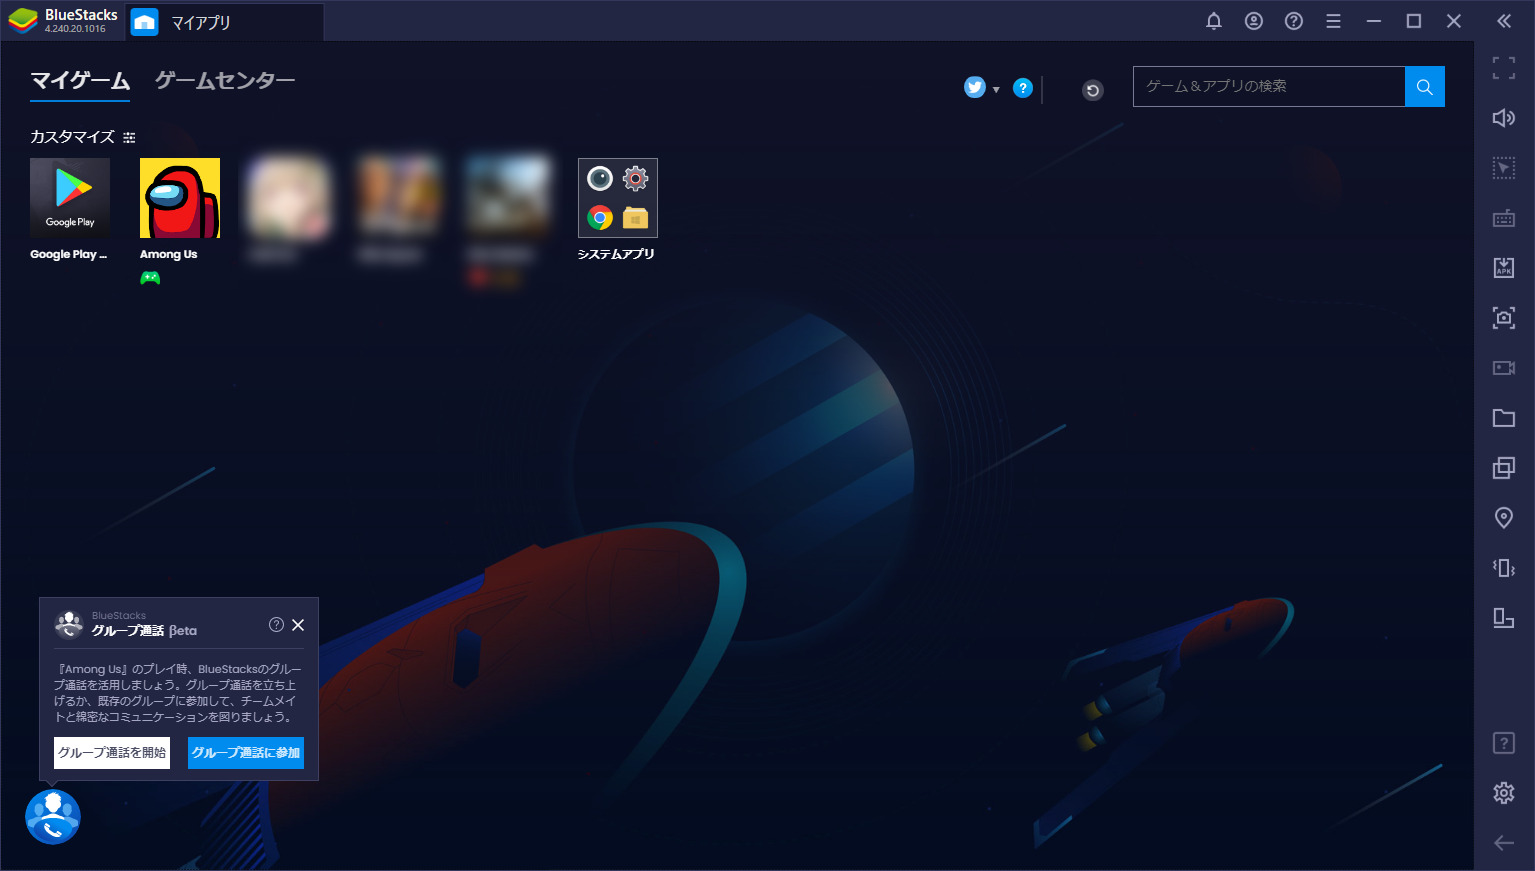
Task: Click the blue help circle near search
Action: pyautogui.click(x=1023, y=88)
